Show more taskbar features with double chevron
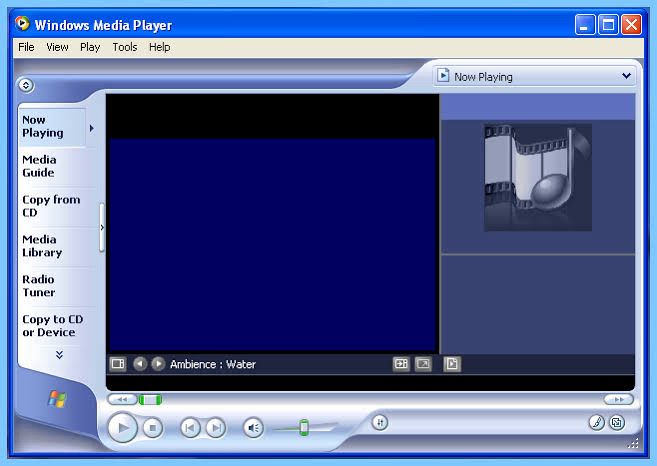Viewport: 657px width, 466px height. [x=59, y=355]
